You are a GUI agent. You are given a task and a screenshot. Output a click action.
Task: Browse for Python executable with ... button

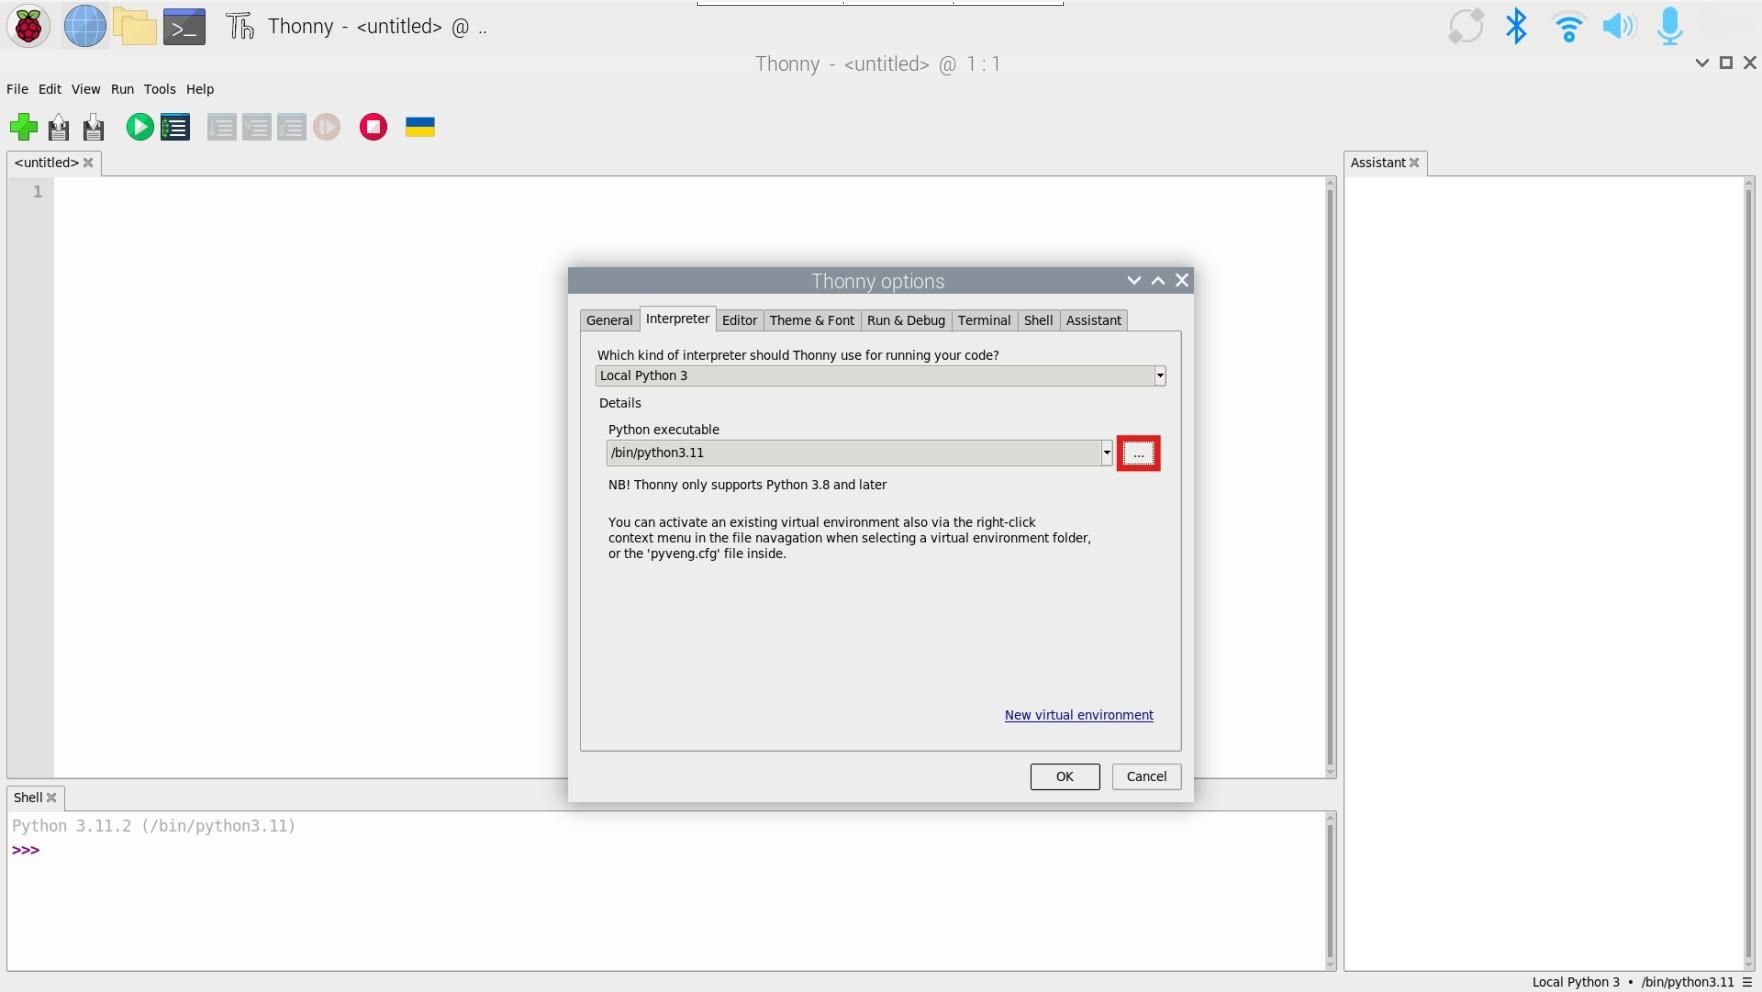coord(1138,454)
